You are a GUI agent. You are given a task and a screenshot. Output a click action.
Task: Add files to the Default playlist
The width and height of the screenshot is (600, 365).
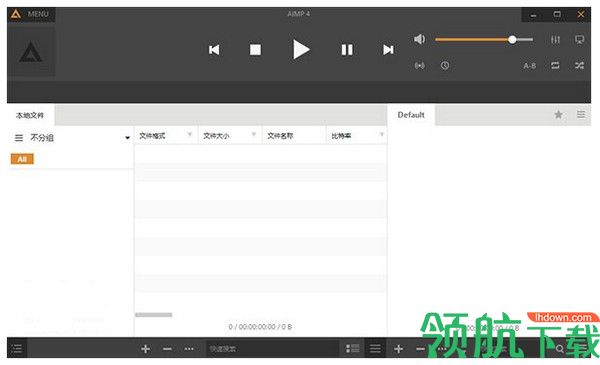(x=398, y=349)
